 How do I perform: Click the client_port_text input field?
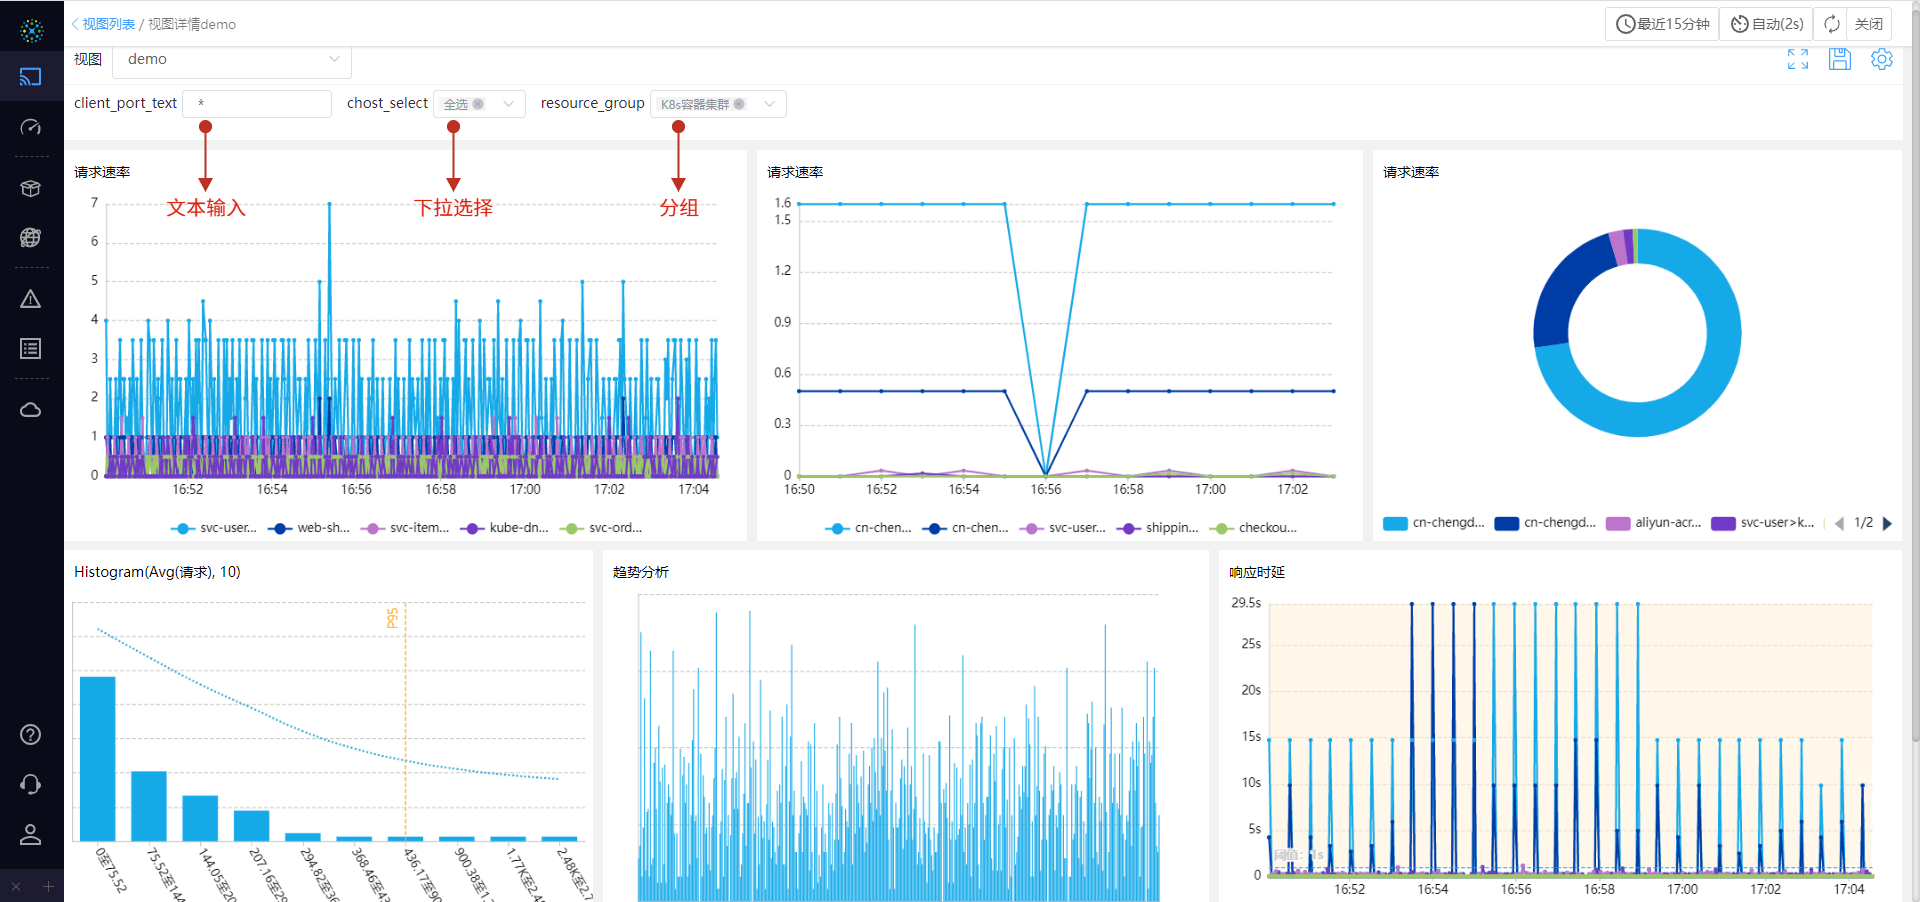point(257,104)
